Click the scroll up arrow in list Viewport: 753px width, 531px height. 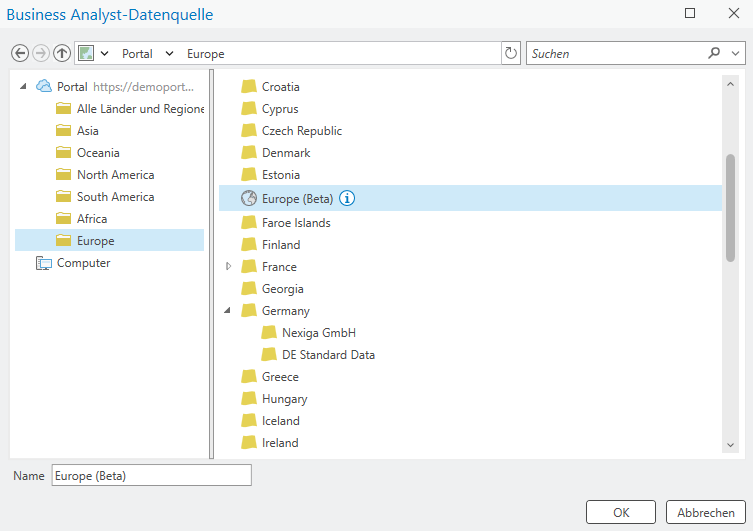coord(730,84)
